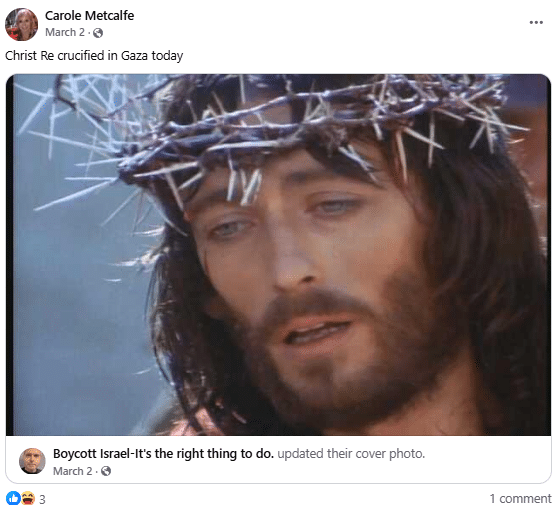Click the 'updated their cover photo' text
The height and width of the screenshot is (505, 556).
[351, 454]
